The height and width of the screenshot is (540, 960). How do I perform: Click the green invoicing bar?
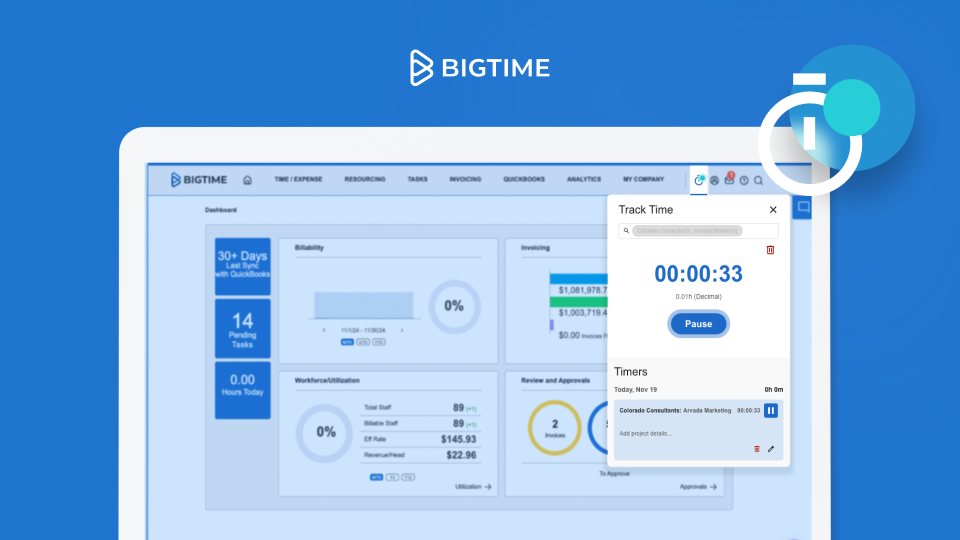pyautogui.click(x=579, y=302)
